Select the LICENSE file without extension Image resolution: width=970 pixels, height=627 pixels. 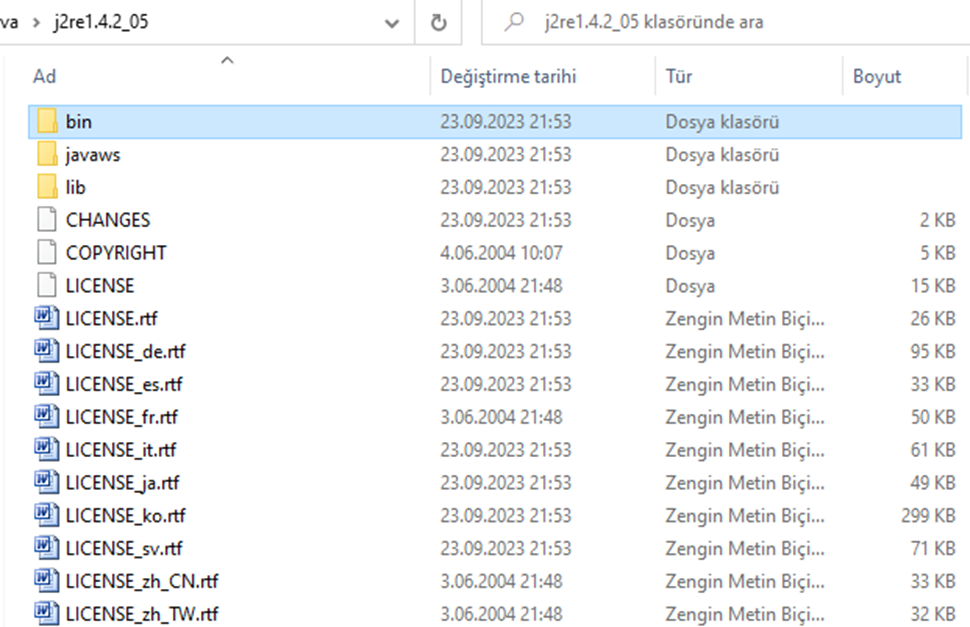click(x=100, y=285)
